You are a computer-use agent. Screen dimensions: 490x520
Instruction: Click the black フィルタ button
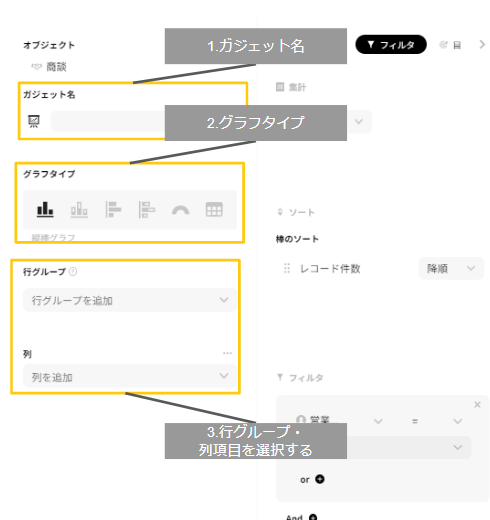391,45
